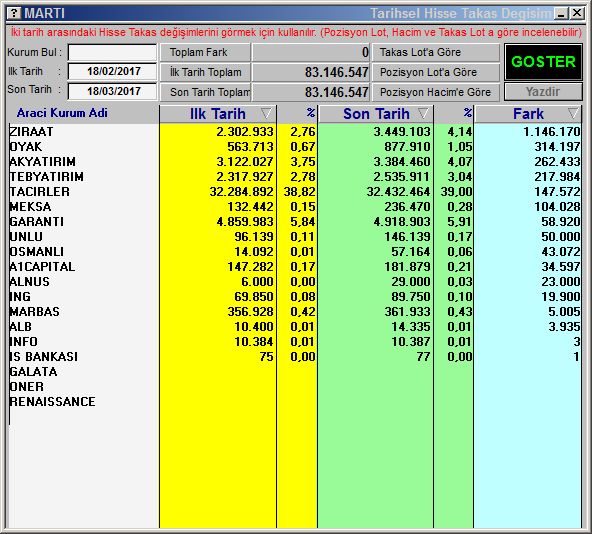592x534 pixels.
Task: Select Pozisyon Hacim'e Göre option
Action: pyautogui.click(x=436, y=92)
